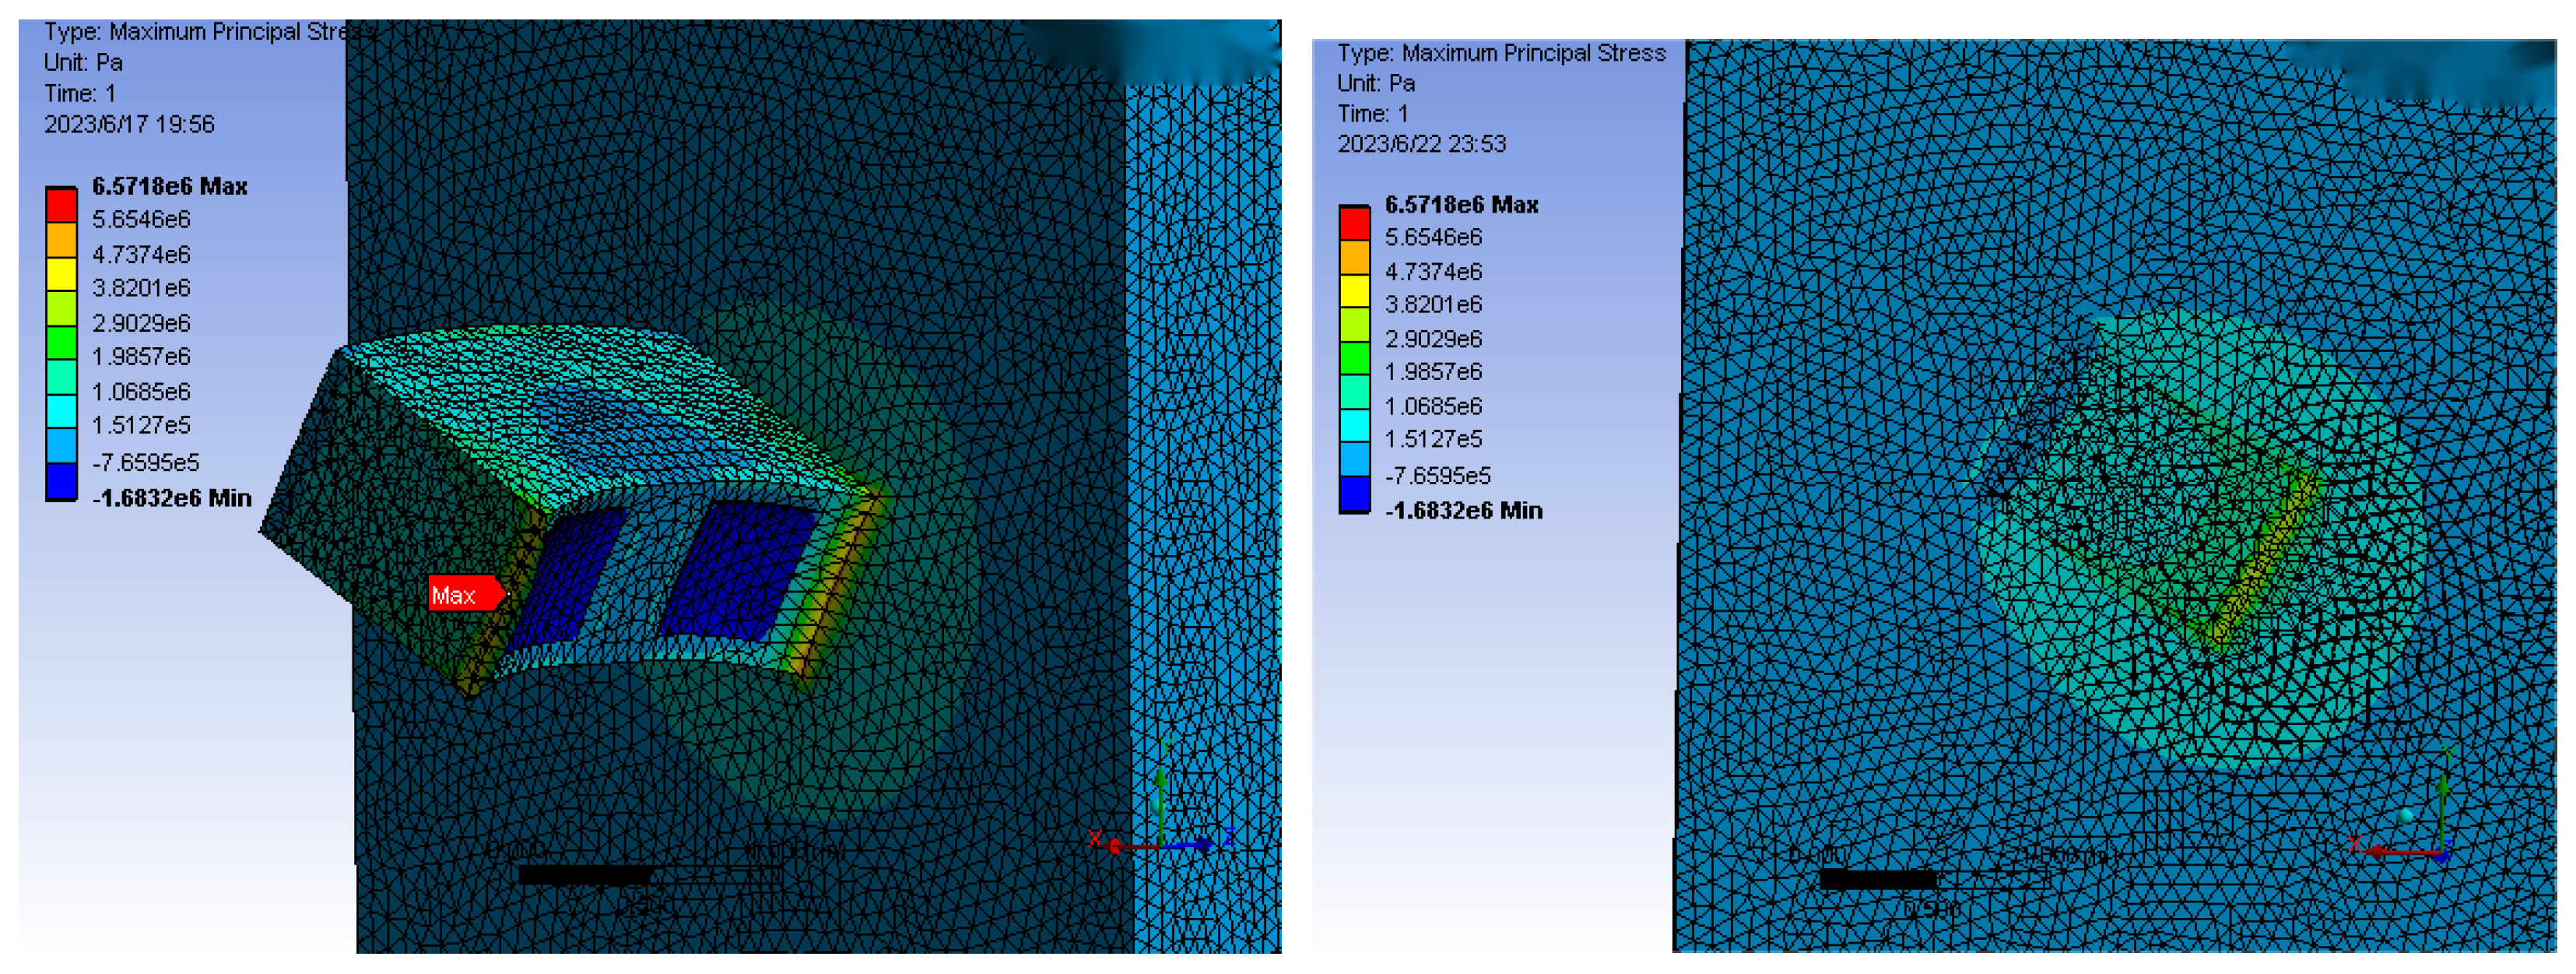Image resolution: width=2576 pixels, height=974 pixels.
Task: Click the right view's triad cyan isometric ball
Action: [x=2407, y=817]
